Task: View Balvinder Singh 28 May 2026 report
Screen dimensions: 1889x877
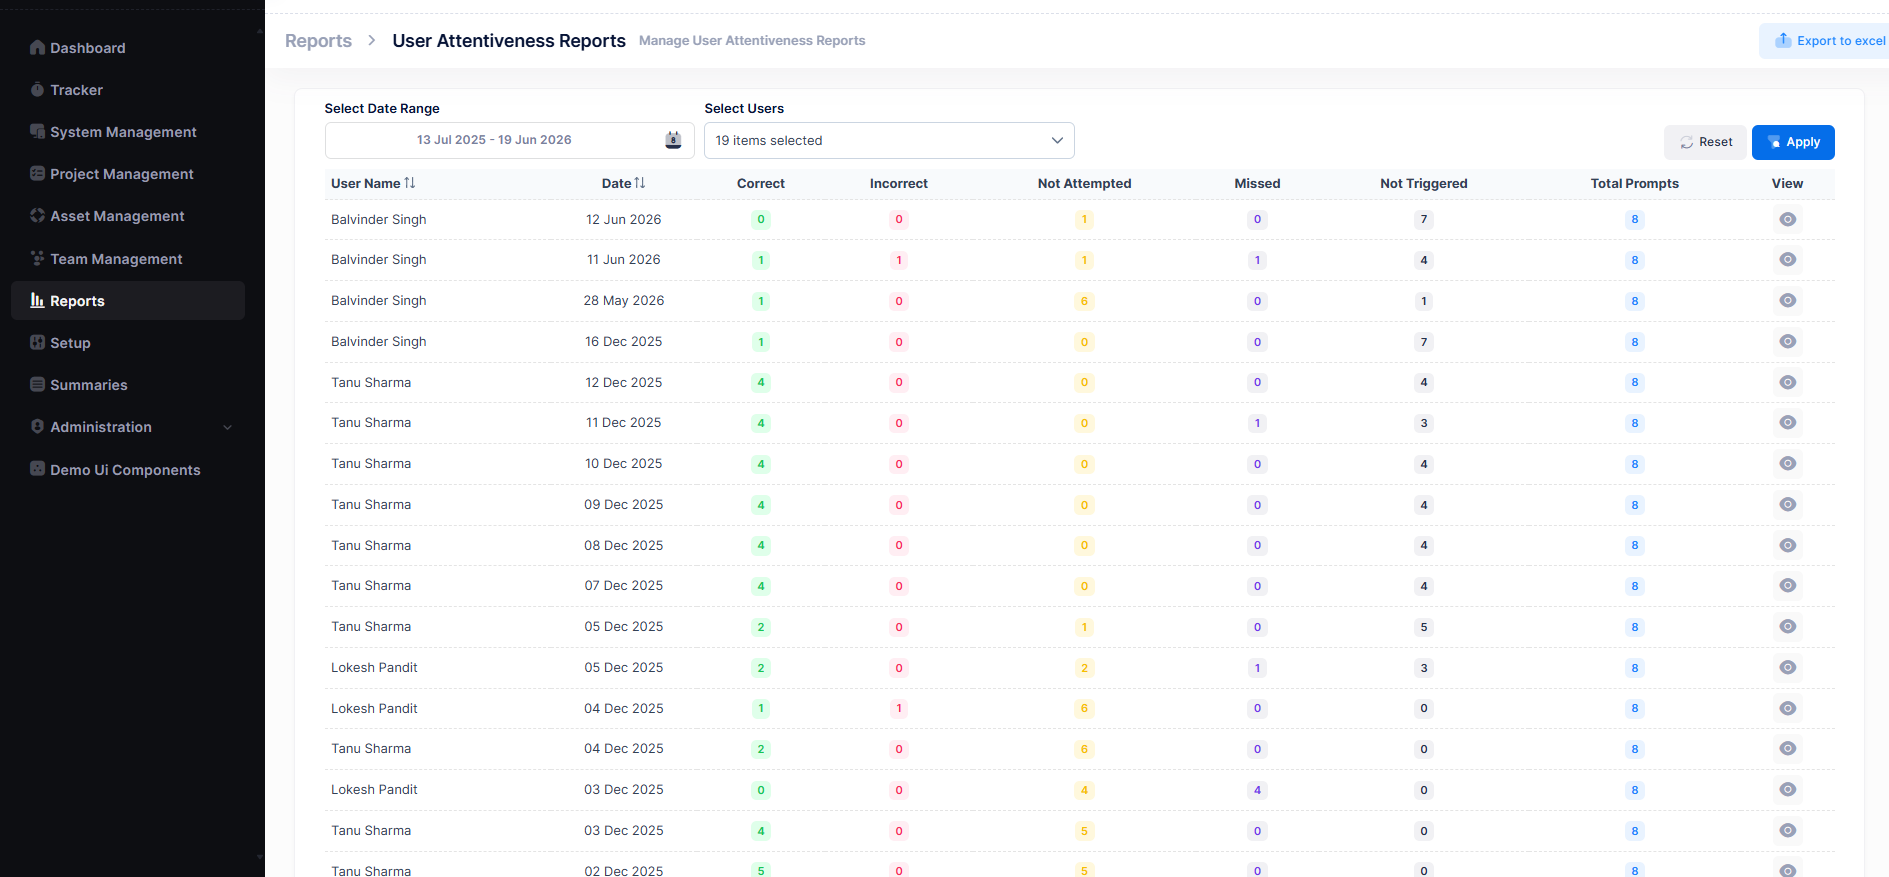Action: point(1788,301)
